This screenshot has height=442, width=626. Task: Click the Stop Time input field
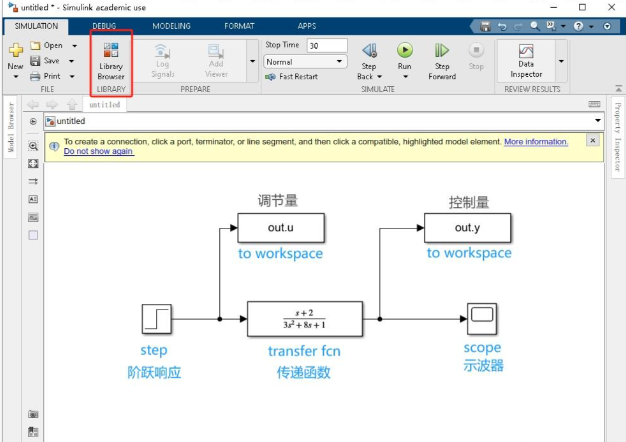[326, 46]
